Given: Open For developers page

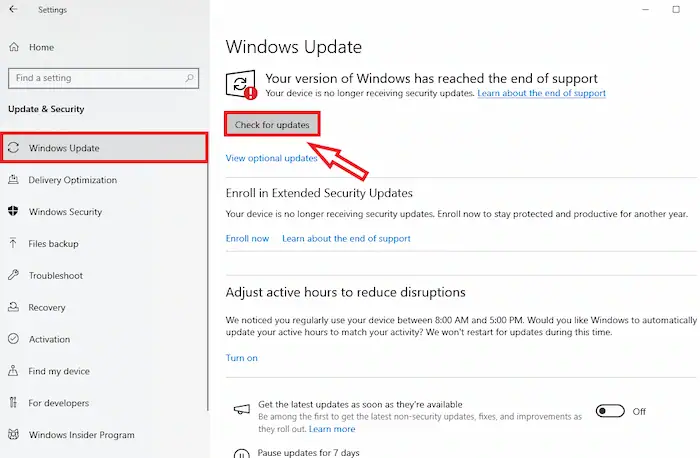Looking at the screenshot, I should [x=58, y=403].
